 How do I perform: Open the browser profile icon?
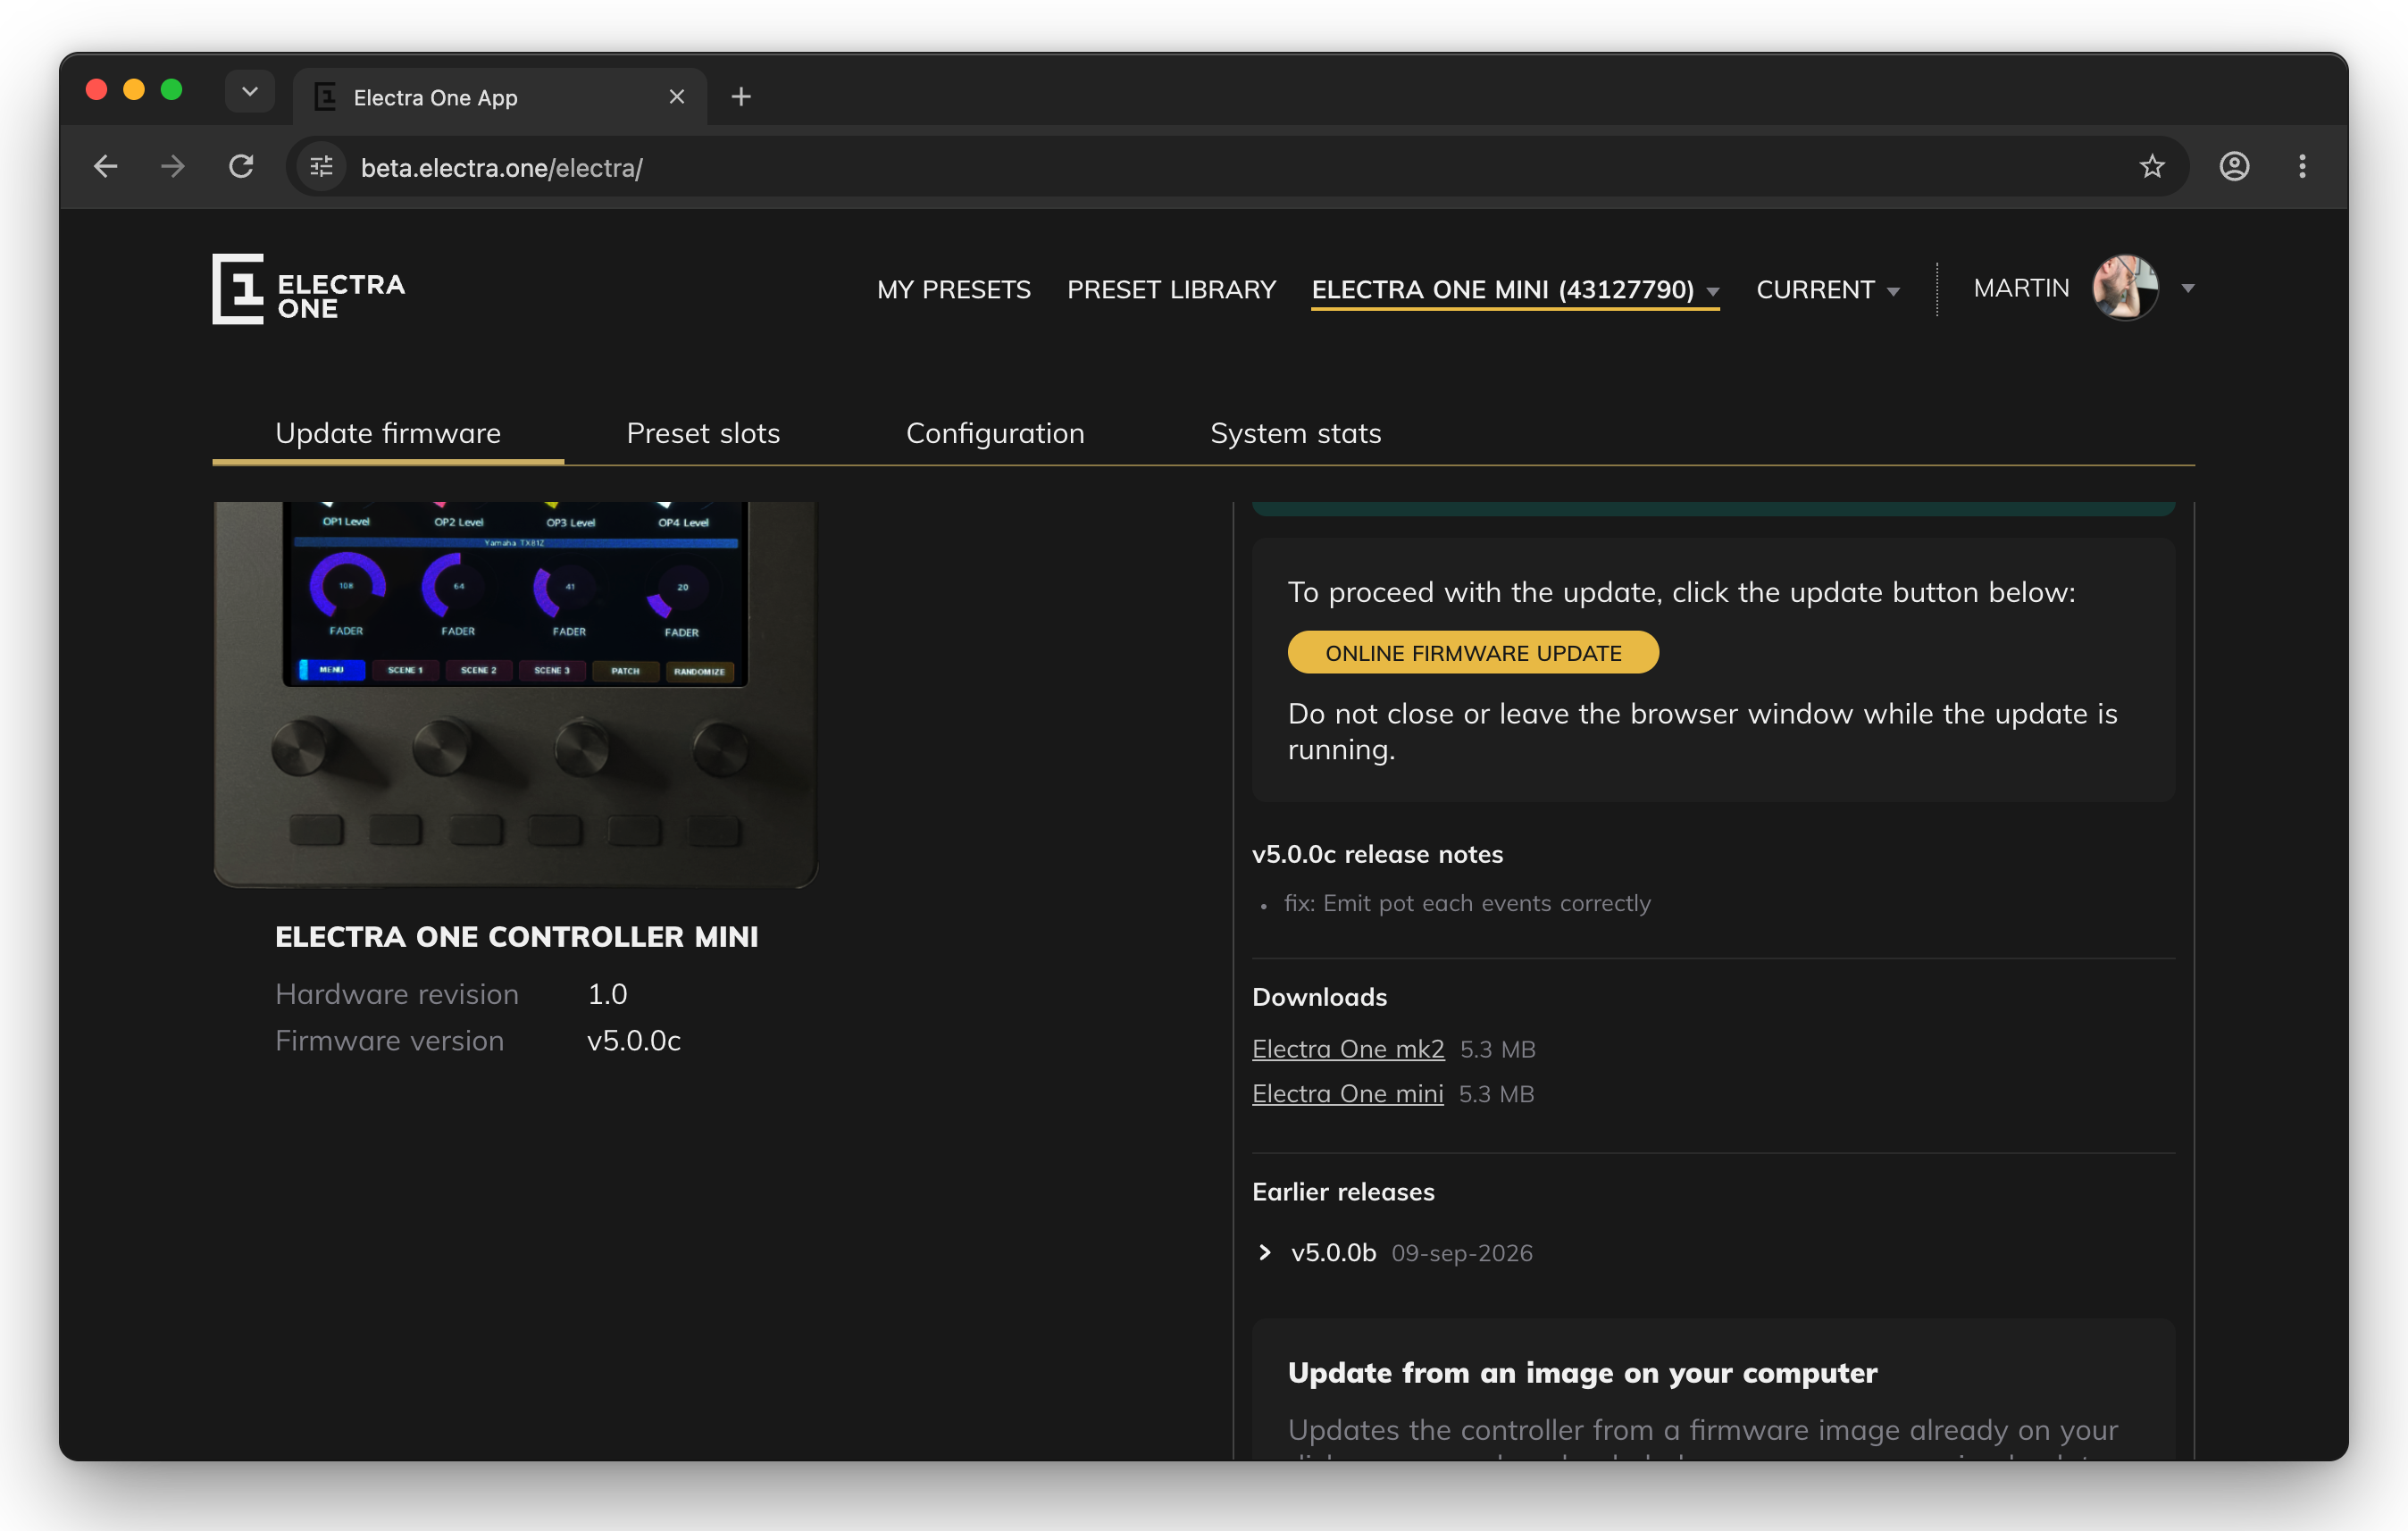(x=2234, y=166)
